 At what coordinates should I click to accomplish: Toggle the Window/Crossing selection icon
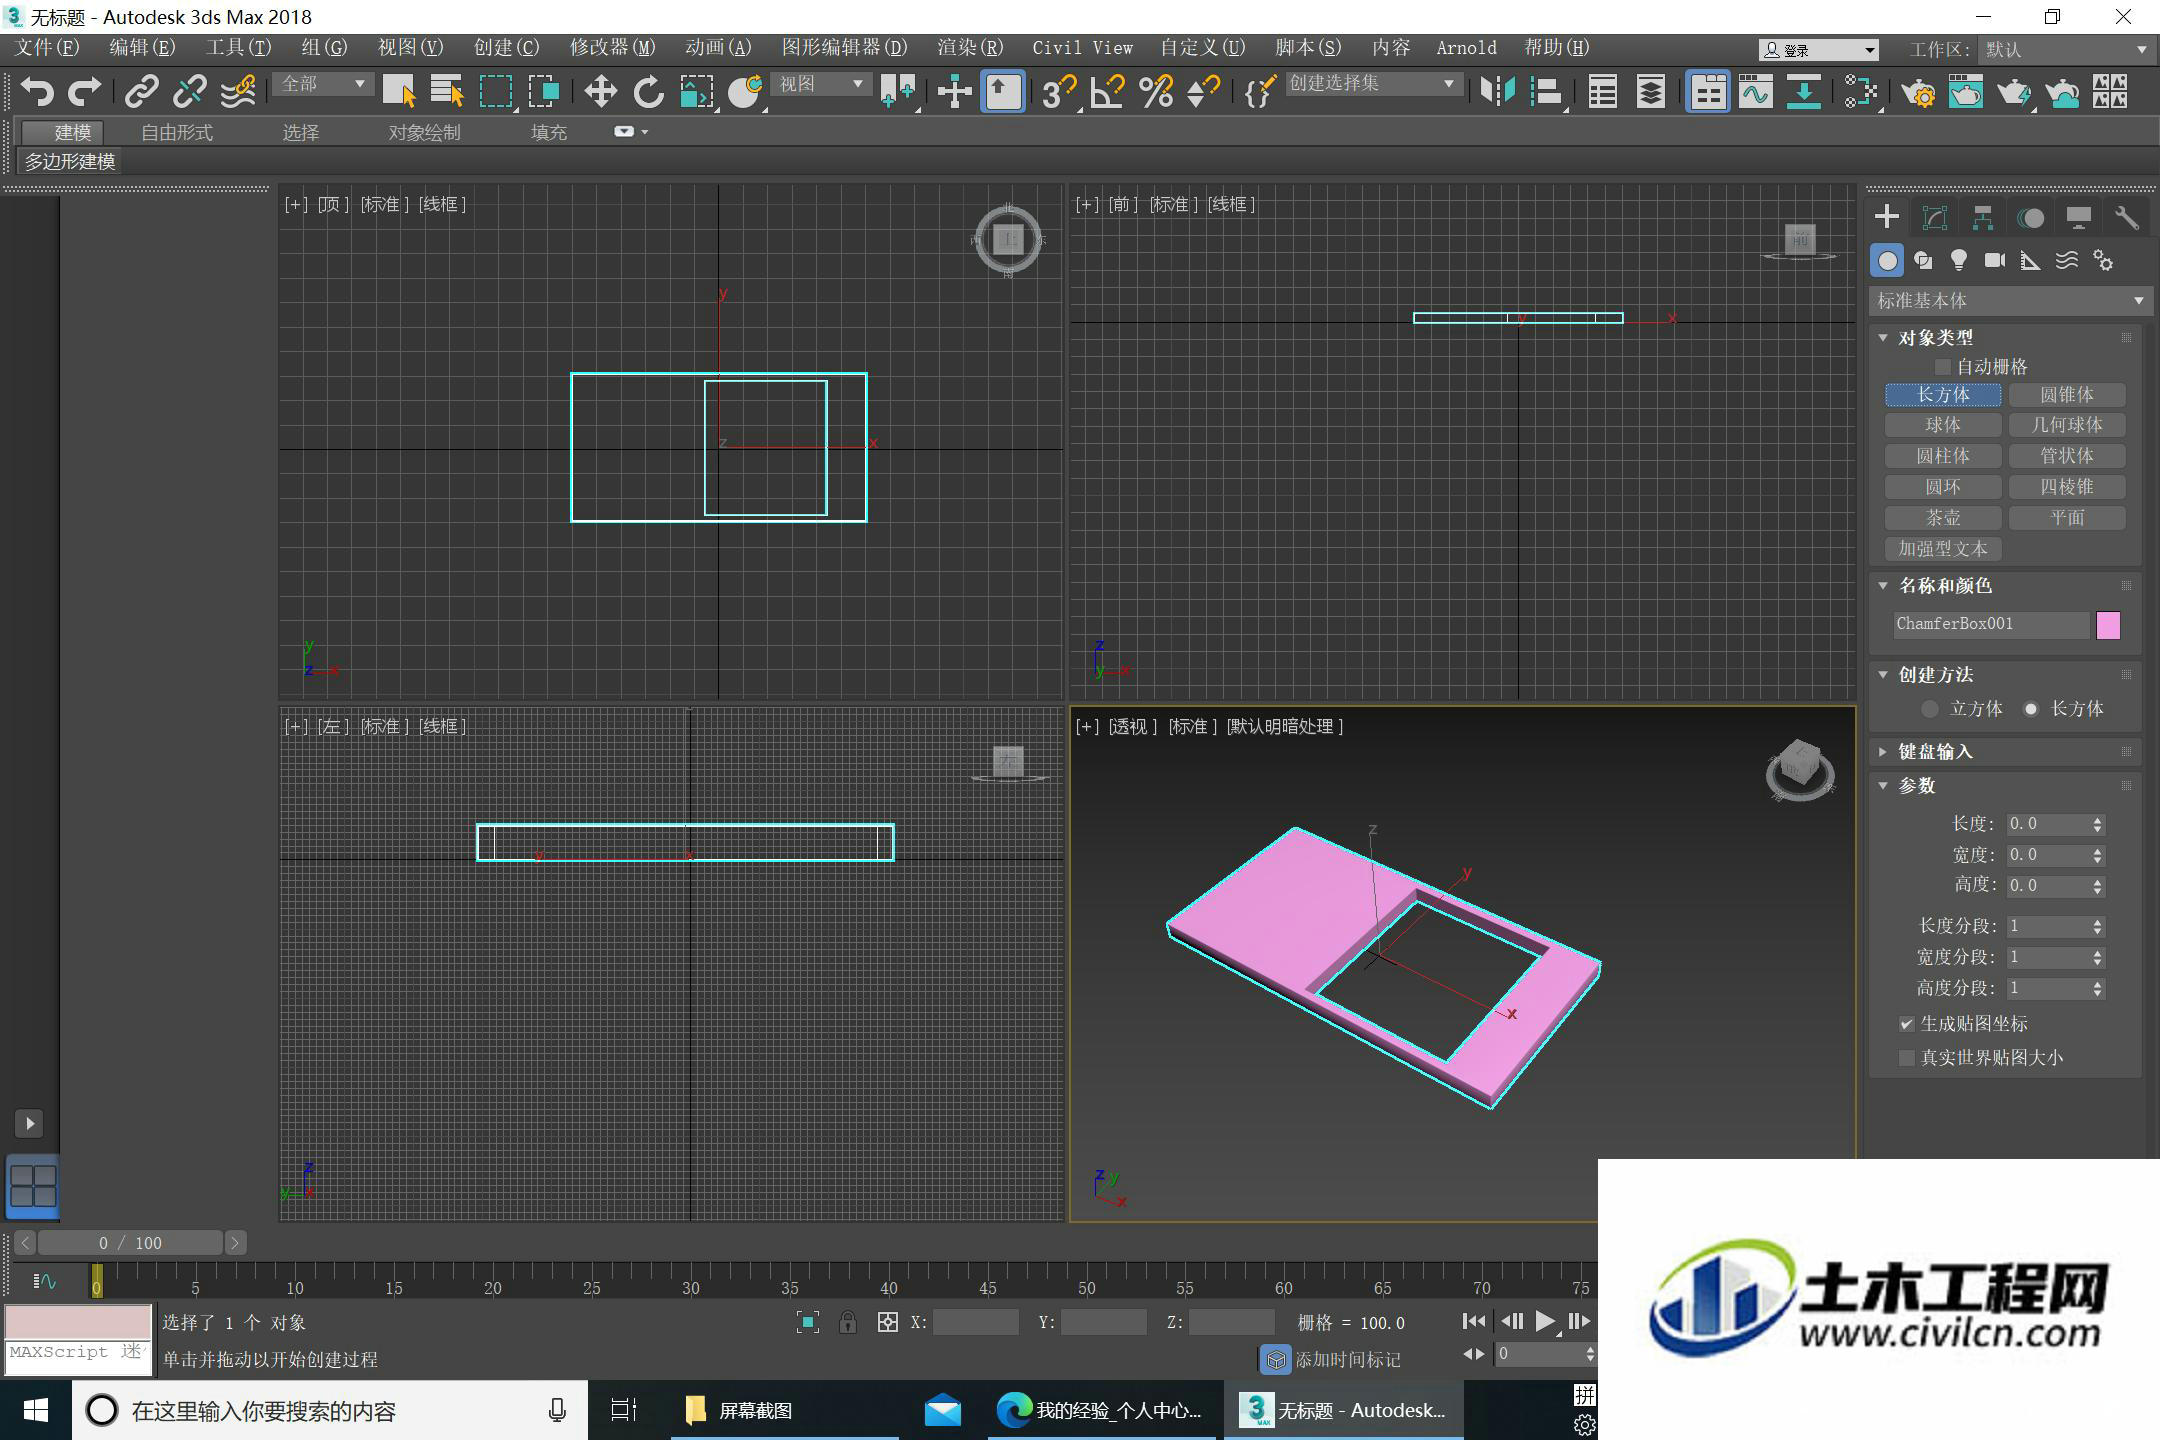pos(544,92)
